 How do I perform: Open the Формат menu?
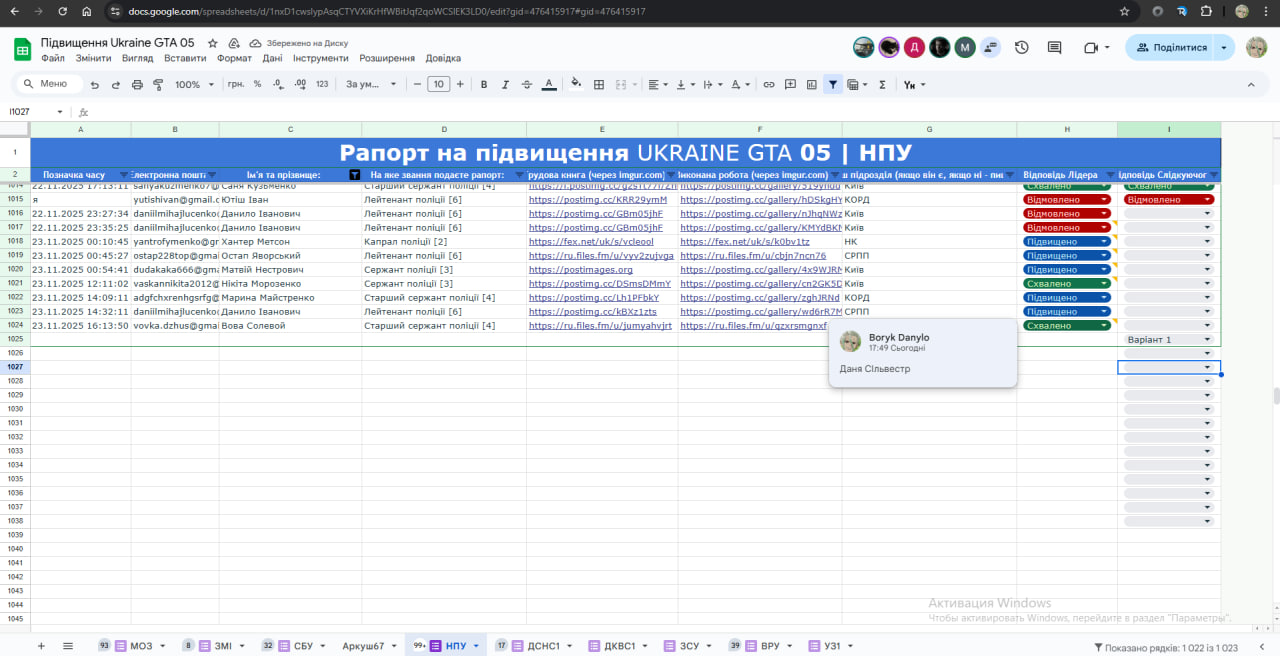point(234,58)
